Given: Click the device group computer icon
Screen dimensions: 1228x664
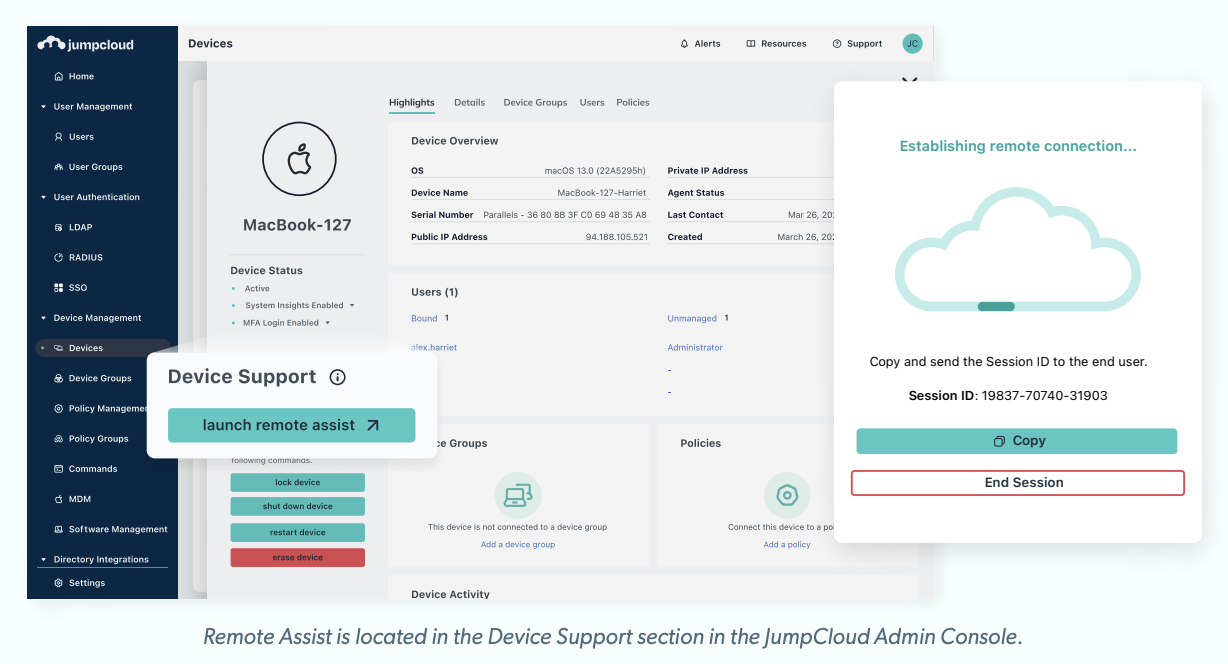Looking at the screenshot, I should (518, 495).
